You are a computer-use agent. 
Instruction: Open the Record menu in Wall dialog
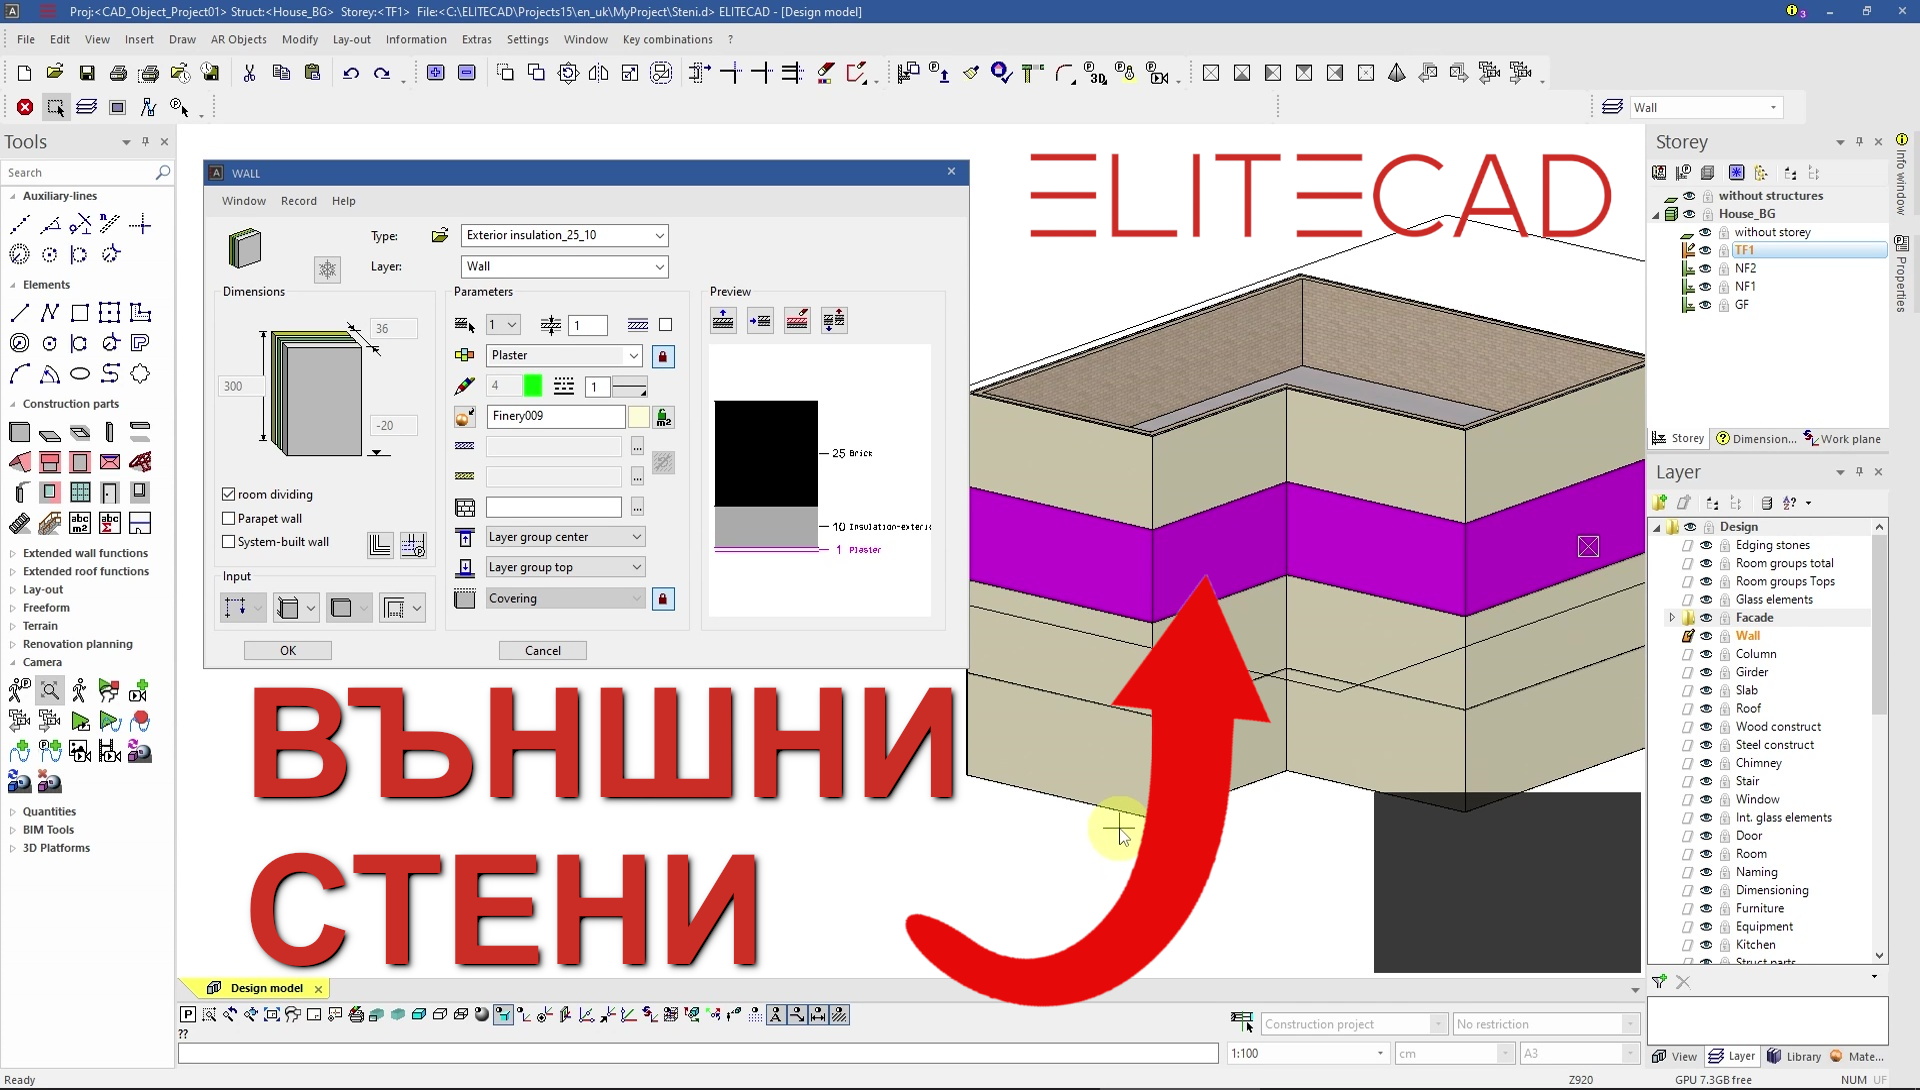tap(298, 201)
